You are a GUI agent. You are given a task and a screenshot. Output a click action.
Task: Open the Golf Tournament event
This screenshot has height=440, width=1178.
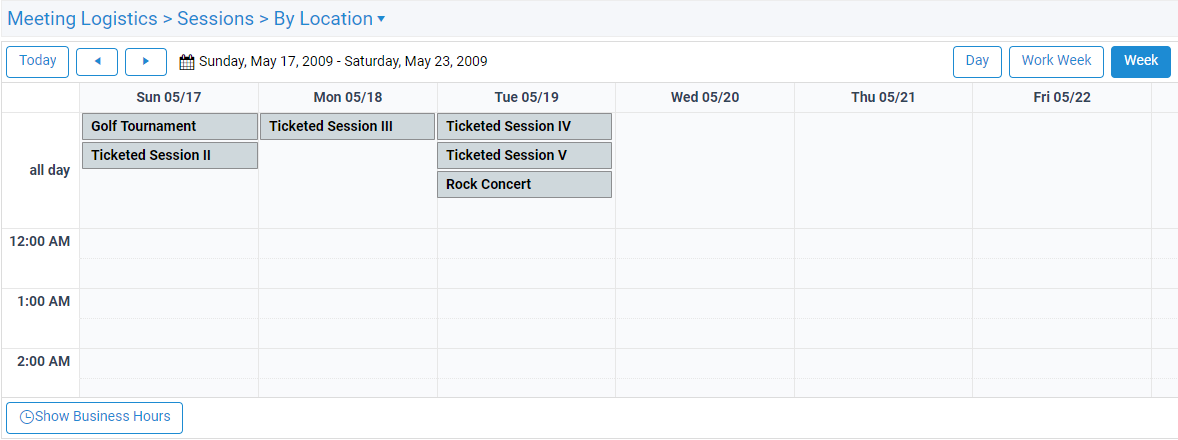coord(170,126)
